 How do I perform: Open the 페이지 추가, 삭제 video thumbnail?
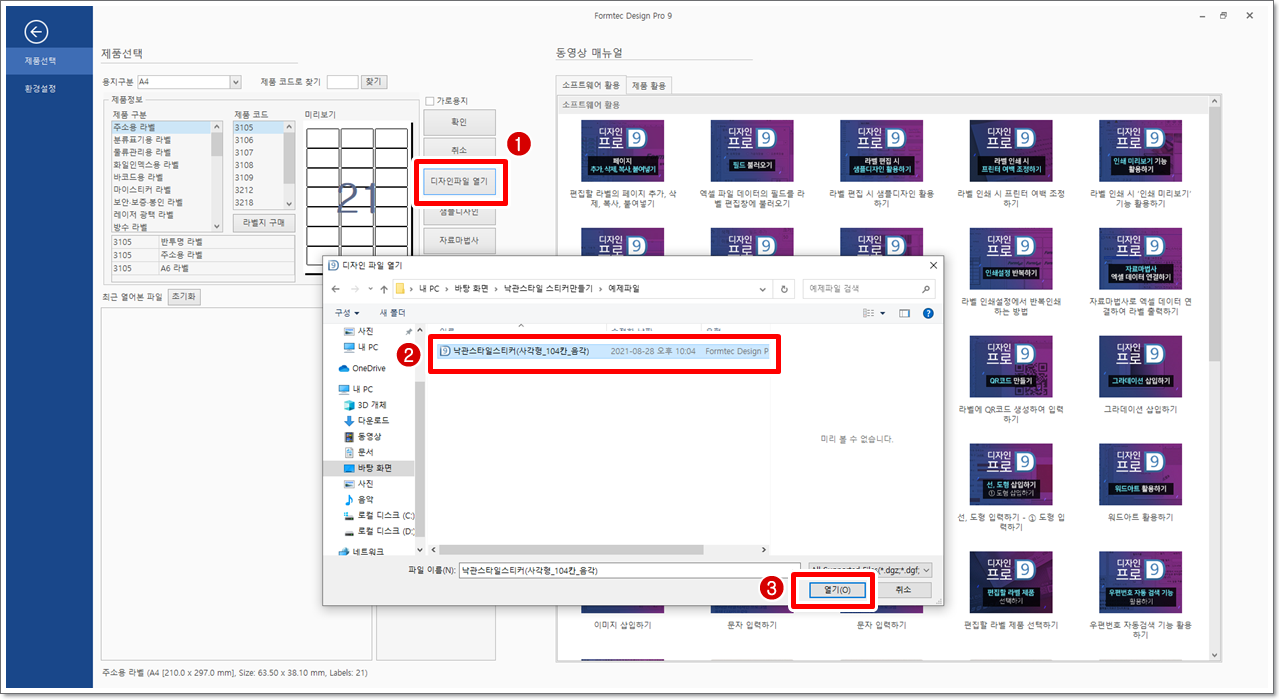click(623, 150)
